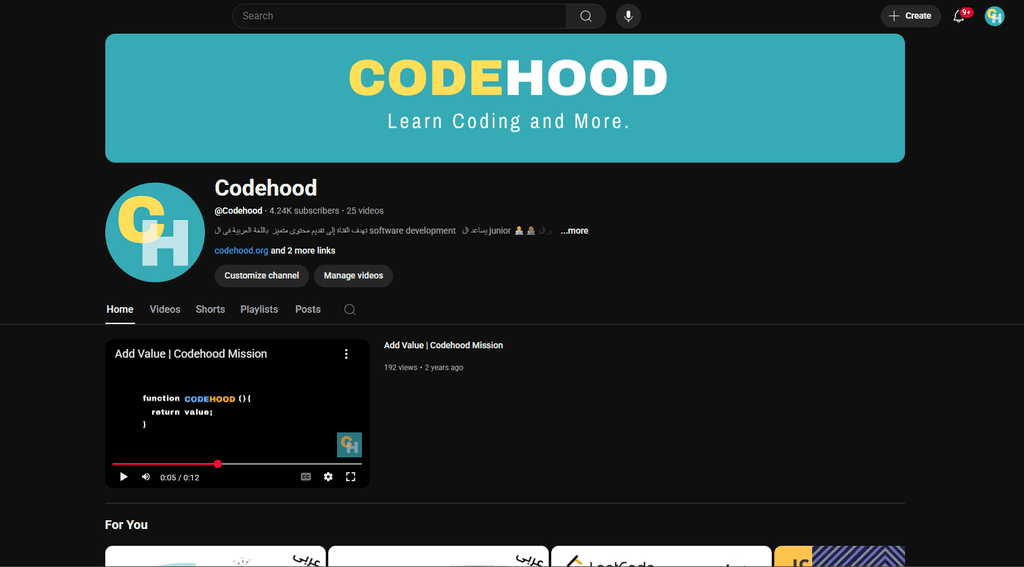Click "192 views" text
Viewport: 1024px width, 567px height.
(400, 368)
